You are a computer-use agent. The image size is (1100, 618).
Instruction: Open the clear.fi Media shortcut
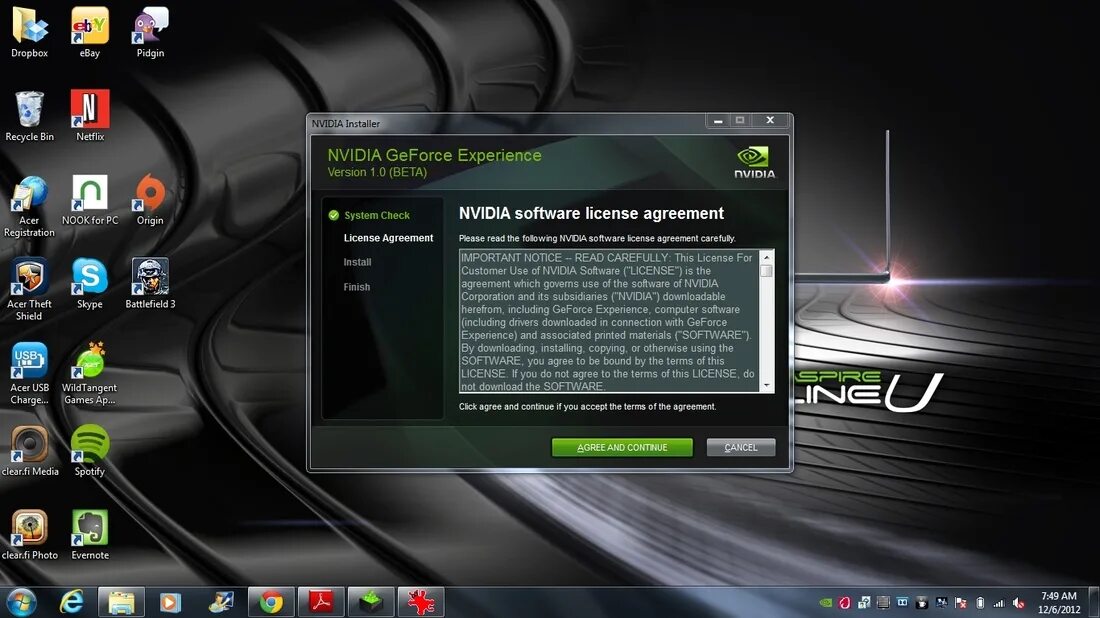point(29,451)
